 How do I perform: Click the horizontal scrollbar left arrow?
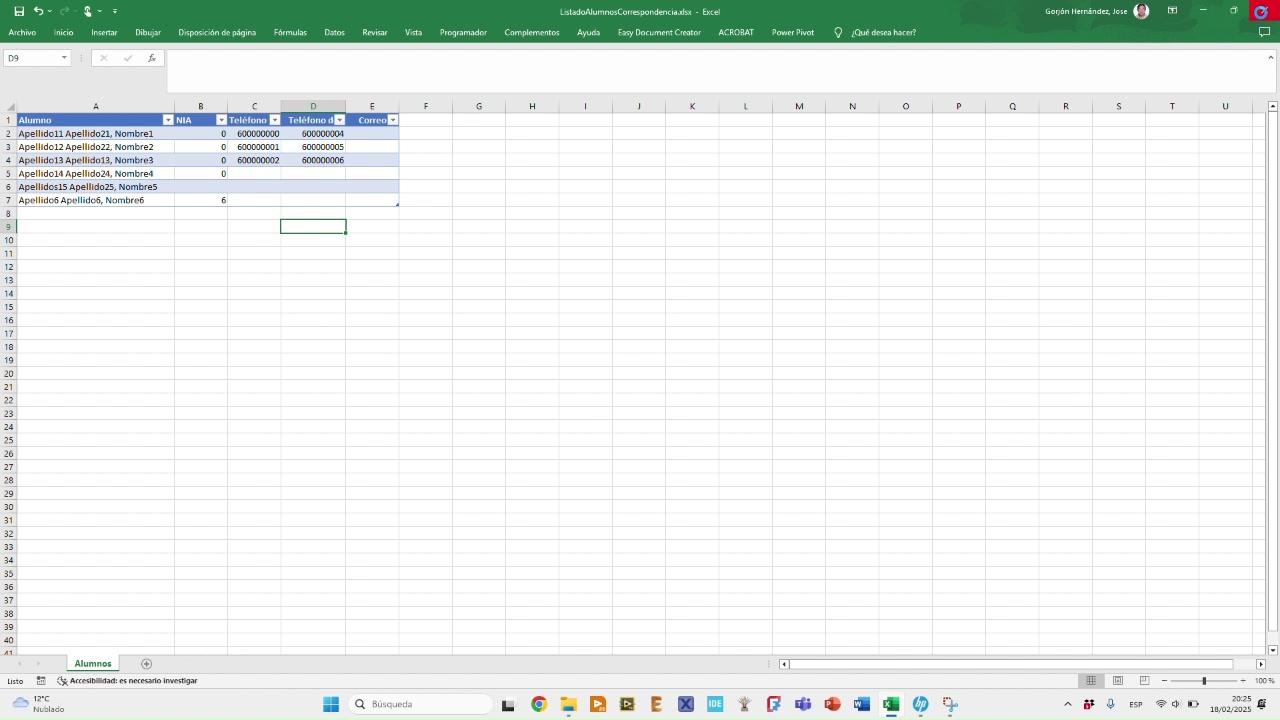(784, 664)
